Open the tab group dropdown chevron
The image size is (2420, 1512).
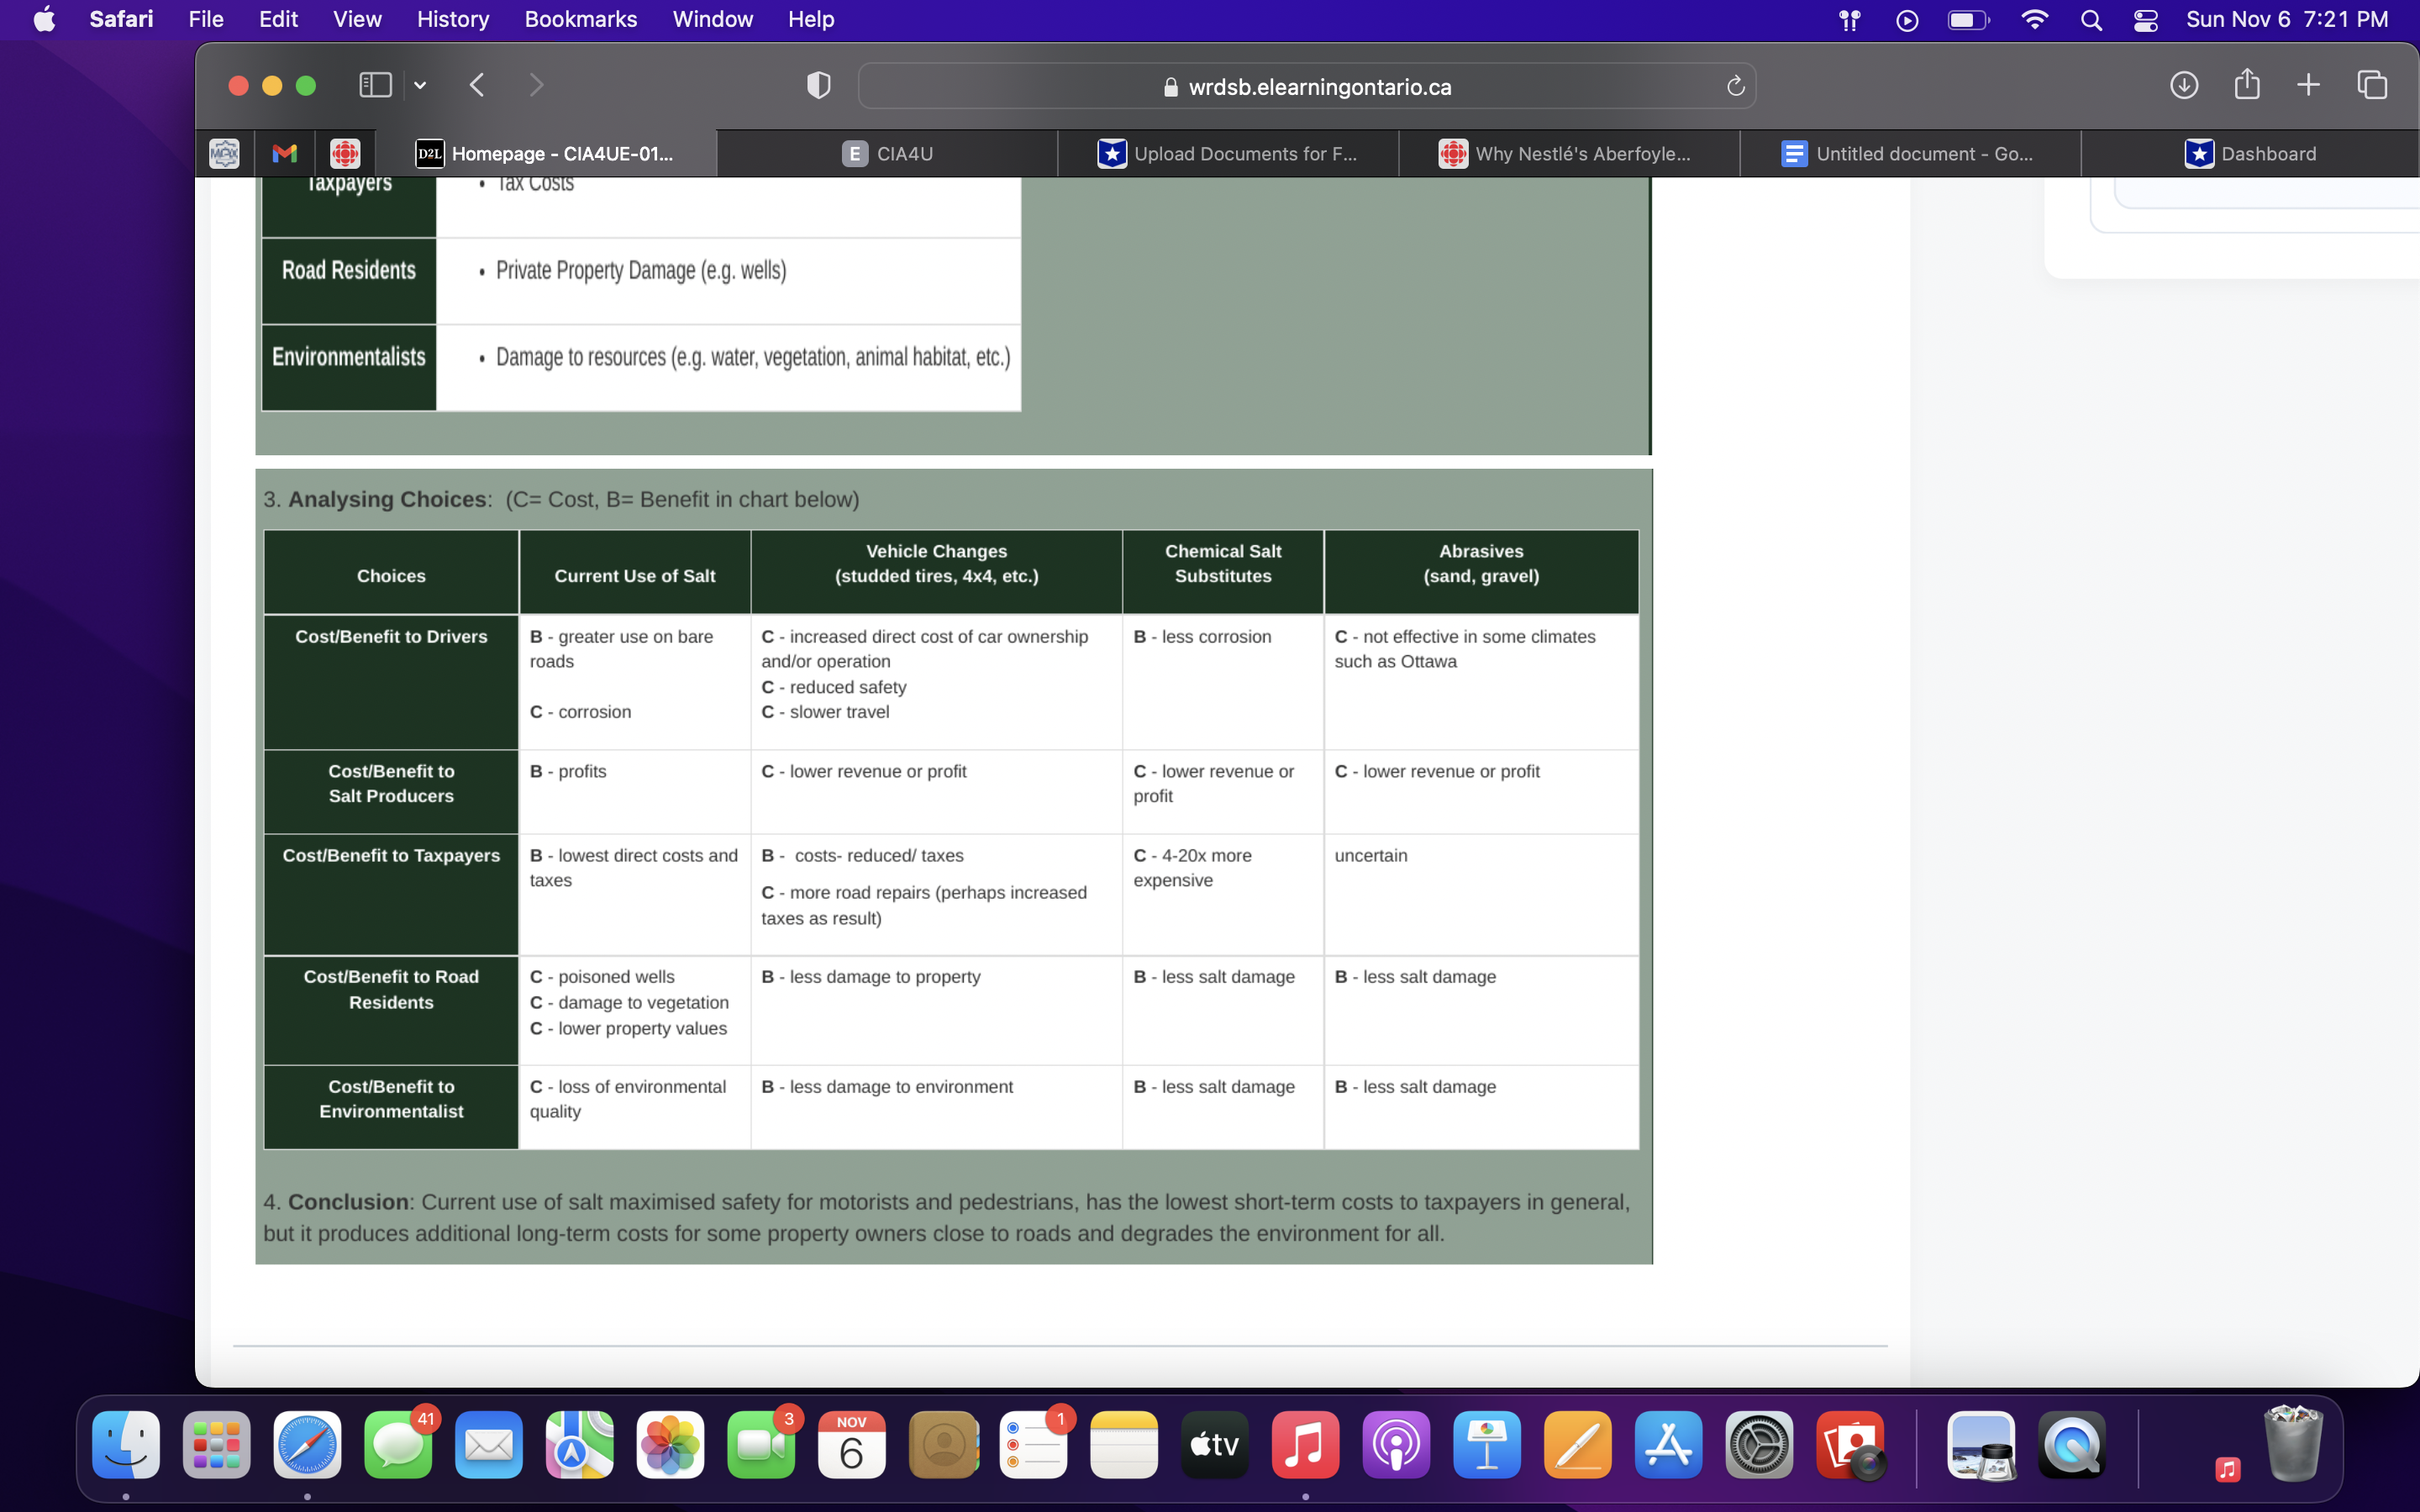(420, 85)
